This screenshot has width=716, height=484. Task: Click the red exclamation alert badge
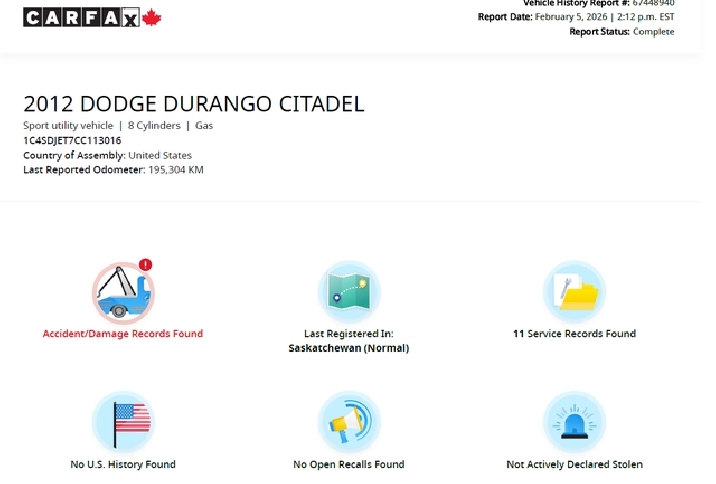[146, 265]
